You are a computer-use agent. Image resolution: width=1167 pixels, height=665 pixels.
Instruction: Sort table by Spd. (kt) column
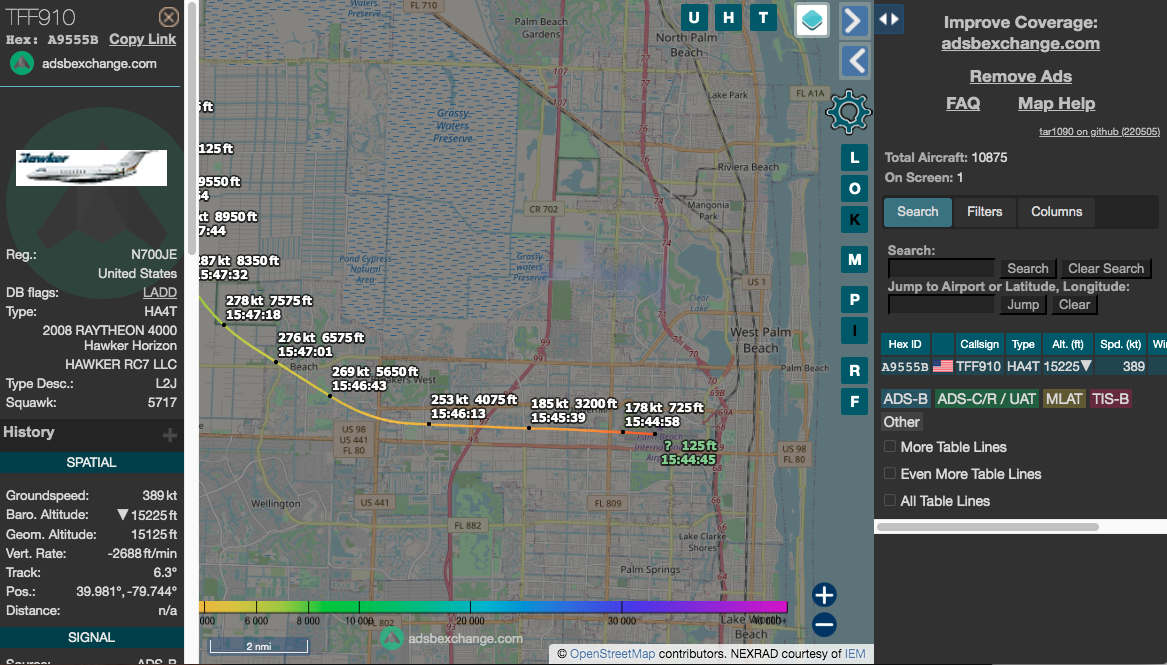pos(1120,344)
